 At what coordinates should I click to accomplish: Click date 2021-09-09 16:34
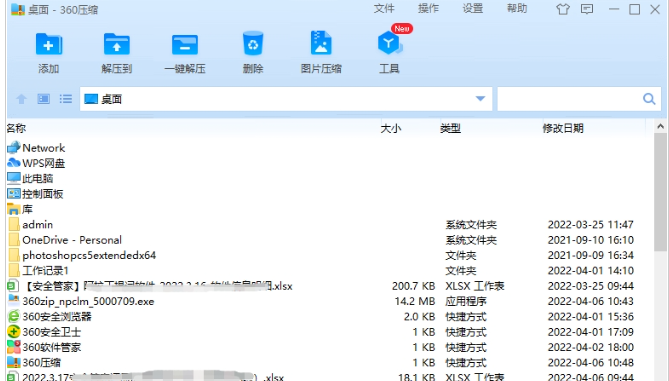(590, 255)
